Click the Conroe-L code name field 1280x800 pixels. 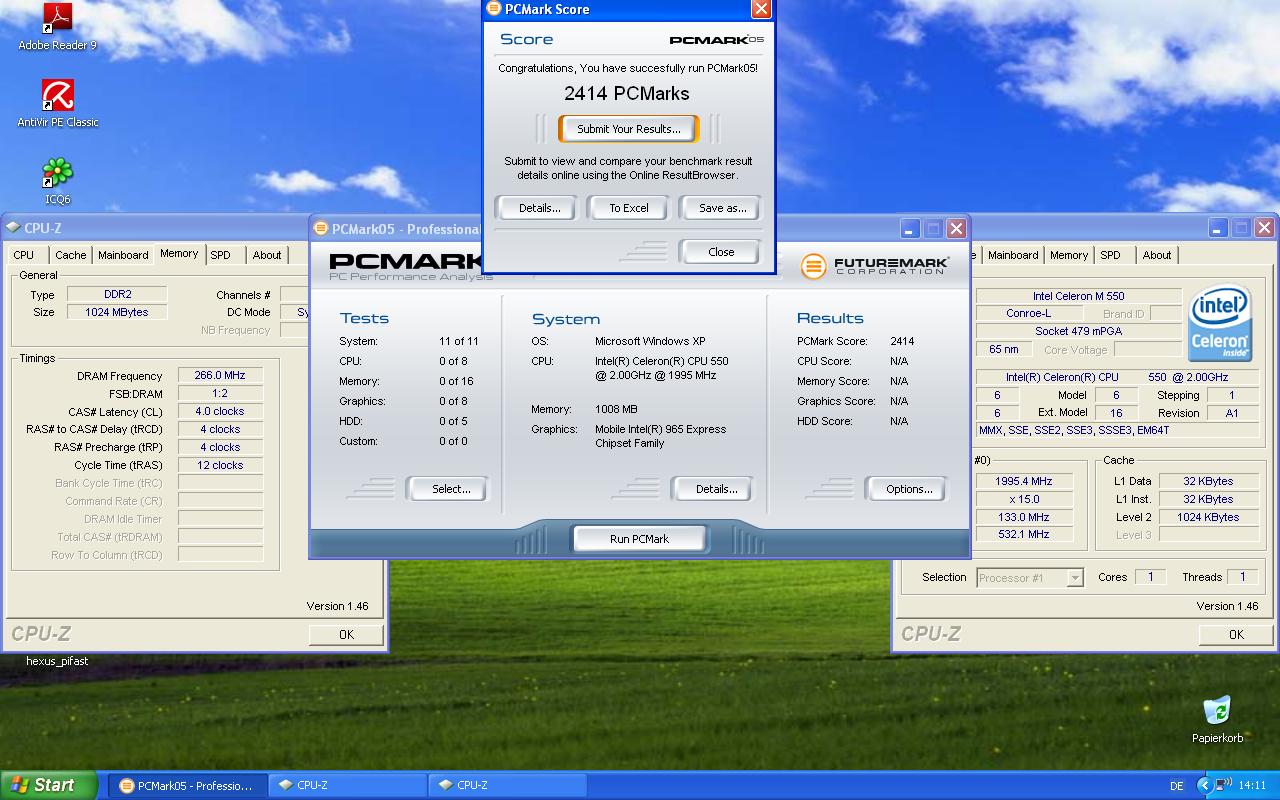click(x=1028, y=313)
